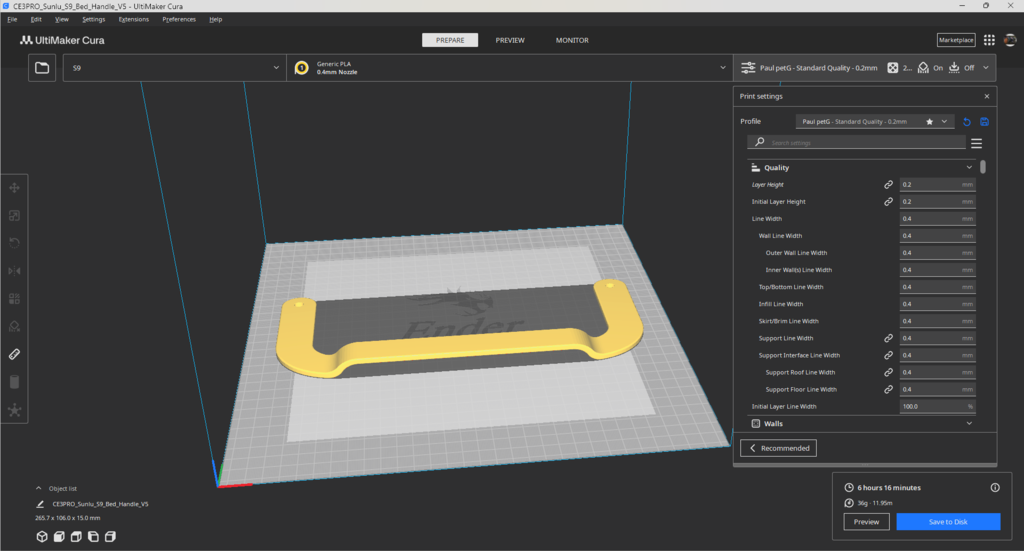Click link icon beside Support Roof Line Width
The height and width of the screenshot is (551, 1024).
click(888, 372)
